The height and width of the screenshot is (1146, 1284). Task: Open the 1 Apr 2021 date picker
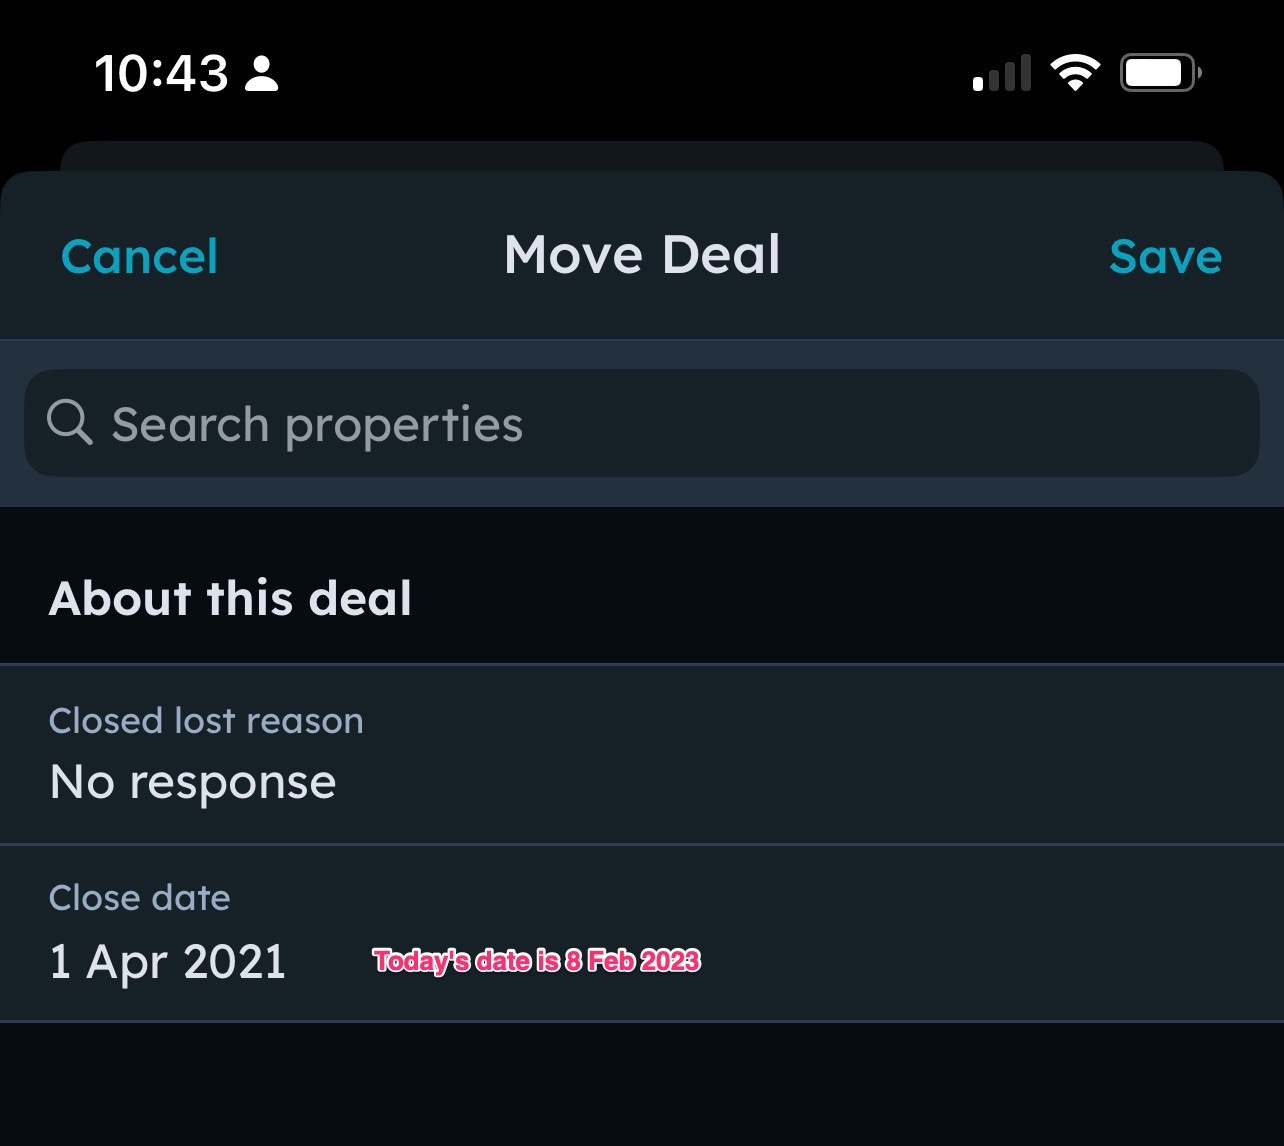pos(168,962)
